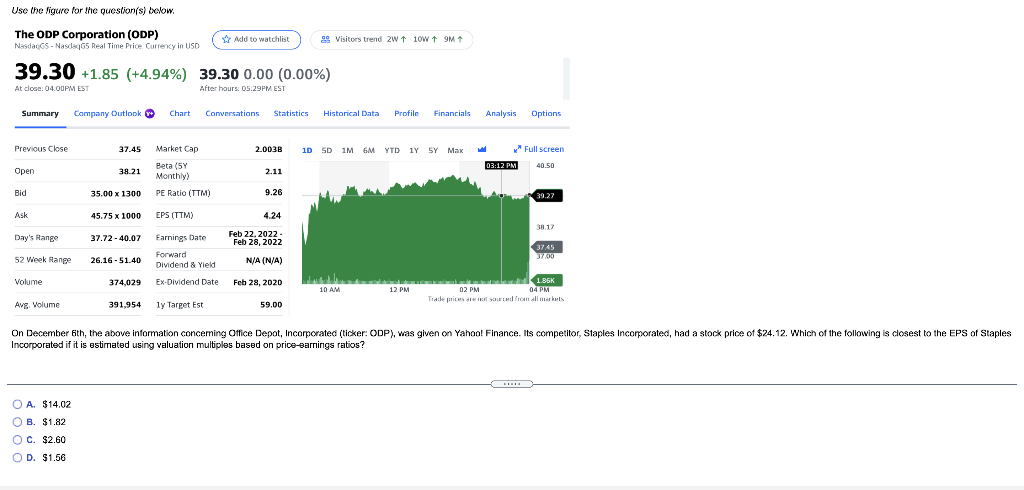The height and width of the screenshot is (490, 1024).
Task: Click the 1y Target Est value 59.00
Action: tap(272, 304)
